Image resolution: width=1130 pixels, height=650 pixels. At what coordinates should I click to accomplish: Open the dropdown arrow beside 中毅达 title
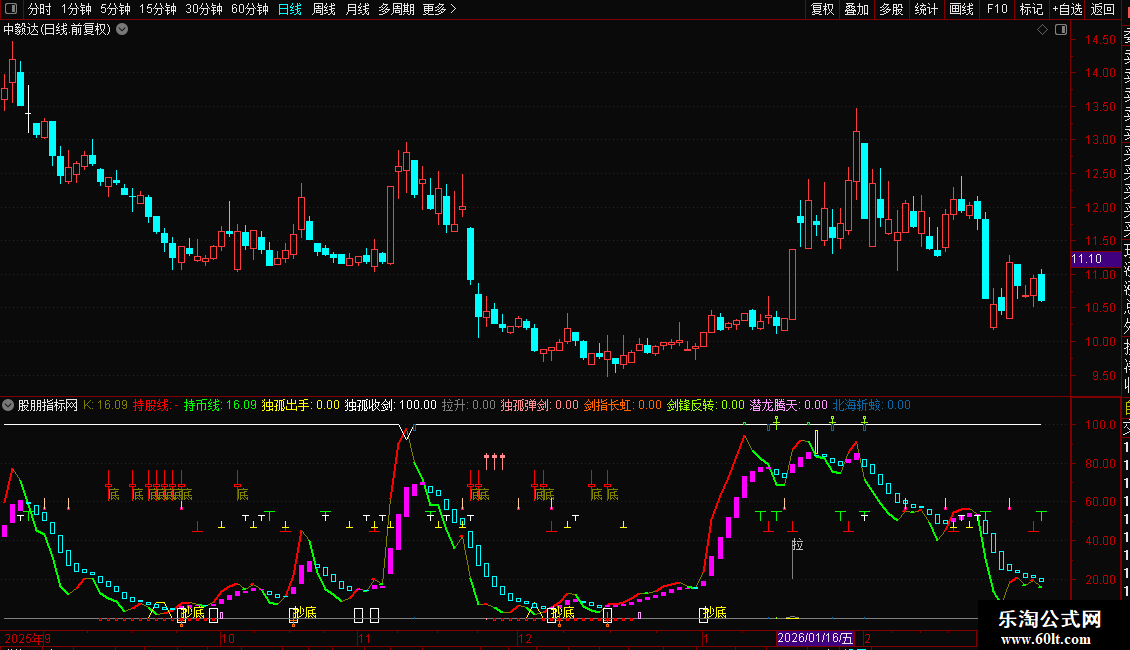122,29
